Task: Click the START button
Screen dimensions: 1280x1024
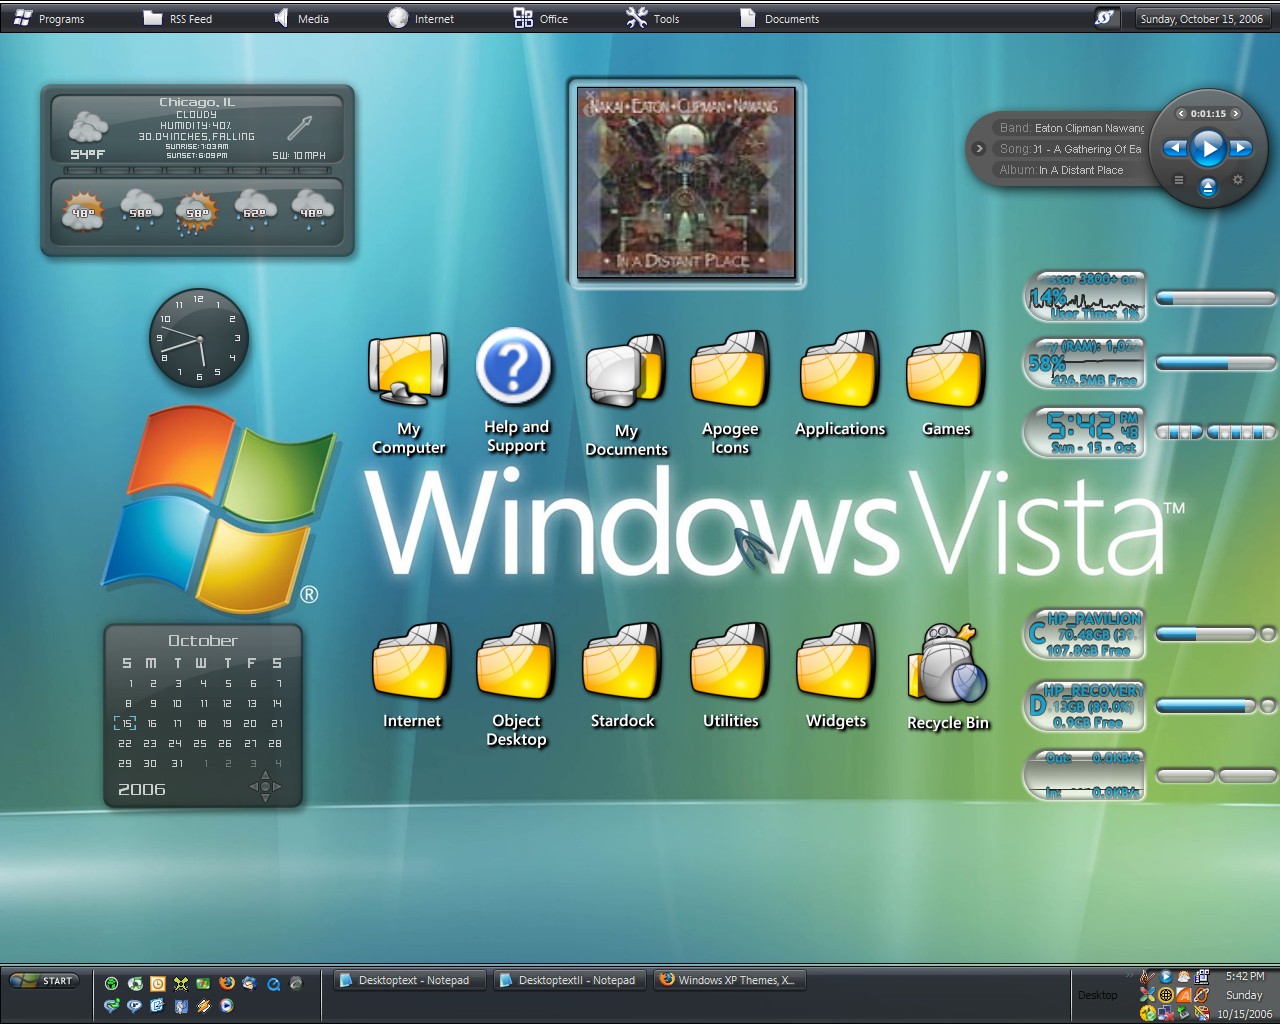Action: pos(45,981)
